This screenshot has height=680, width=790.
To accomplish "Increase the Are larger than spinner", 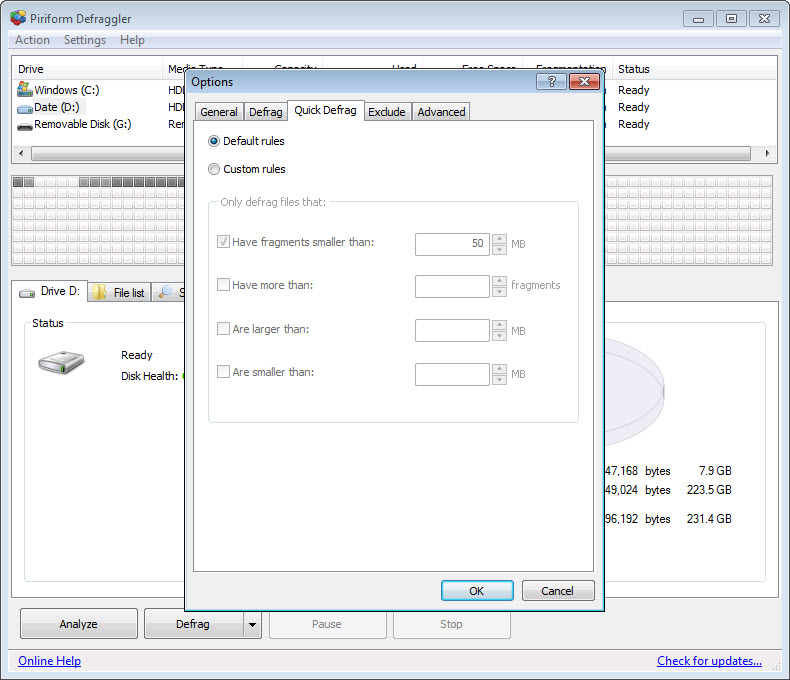I will 499,325.
